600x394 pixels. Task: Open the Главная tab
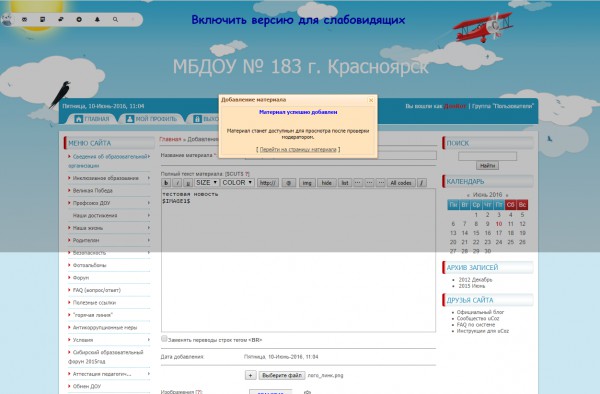[92, 119]
